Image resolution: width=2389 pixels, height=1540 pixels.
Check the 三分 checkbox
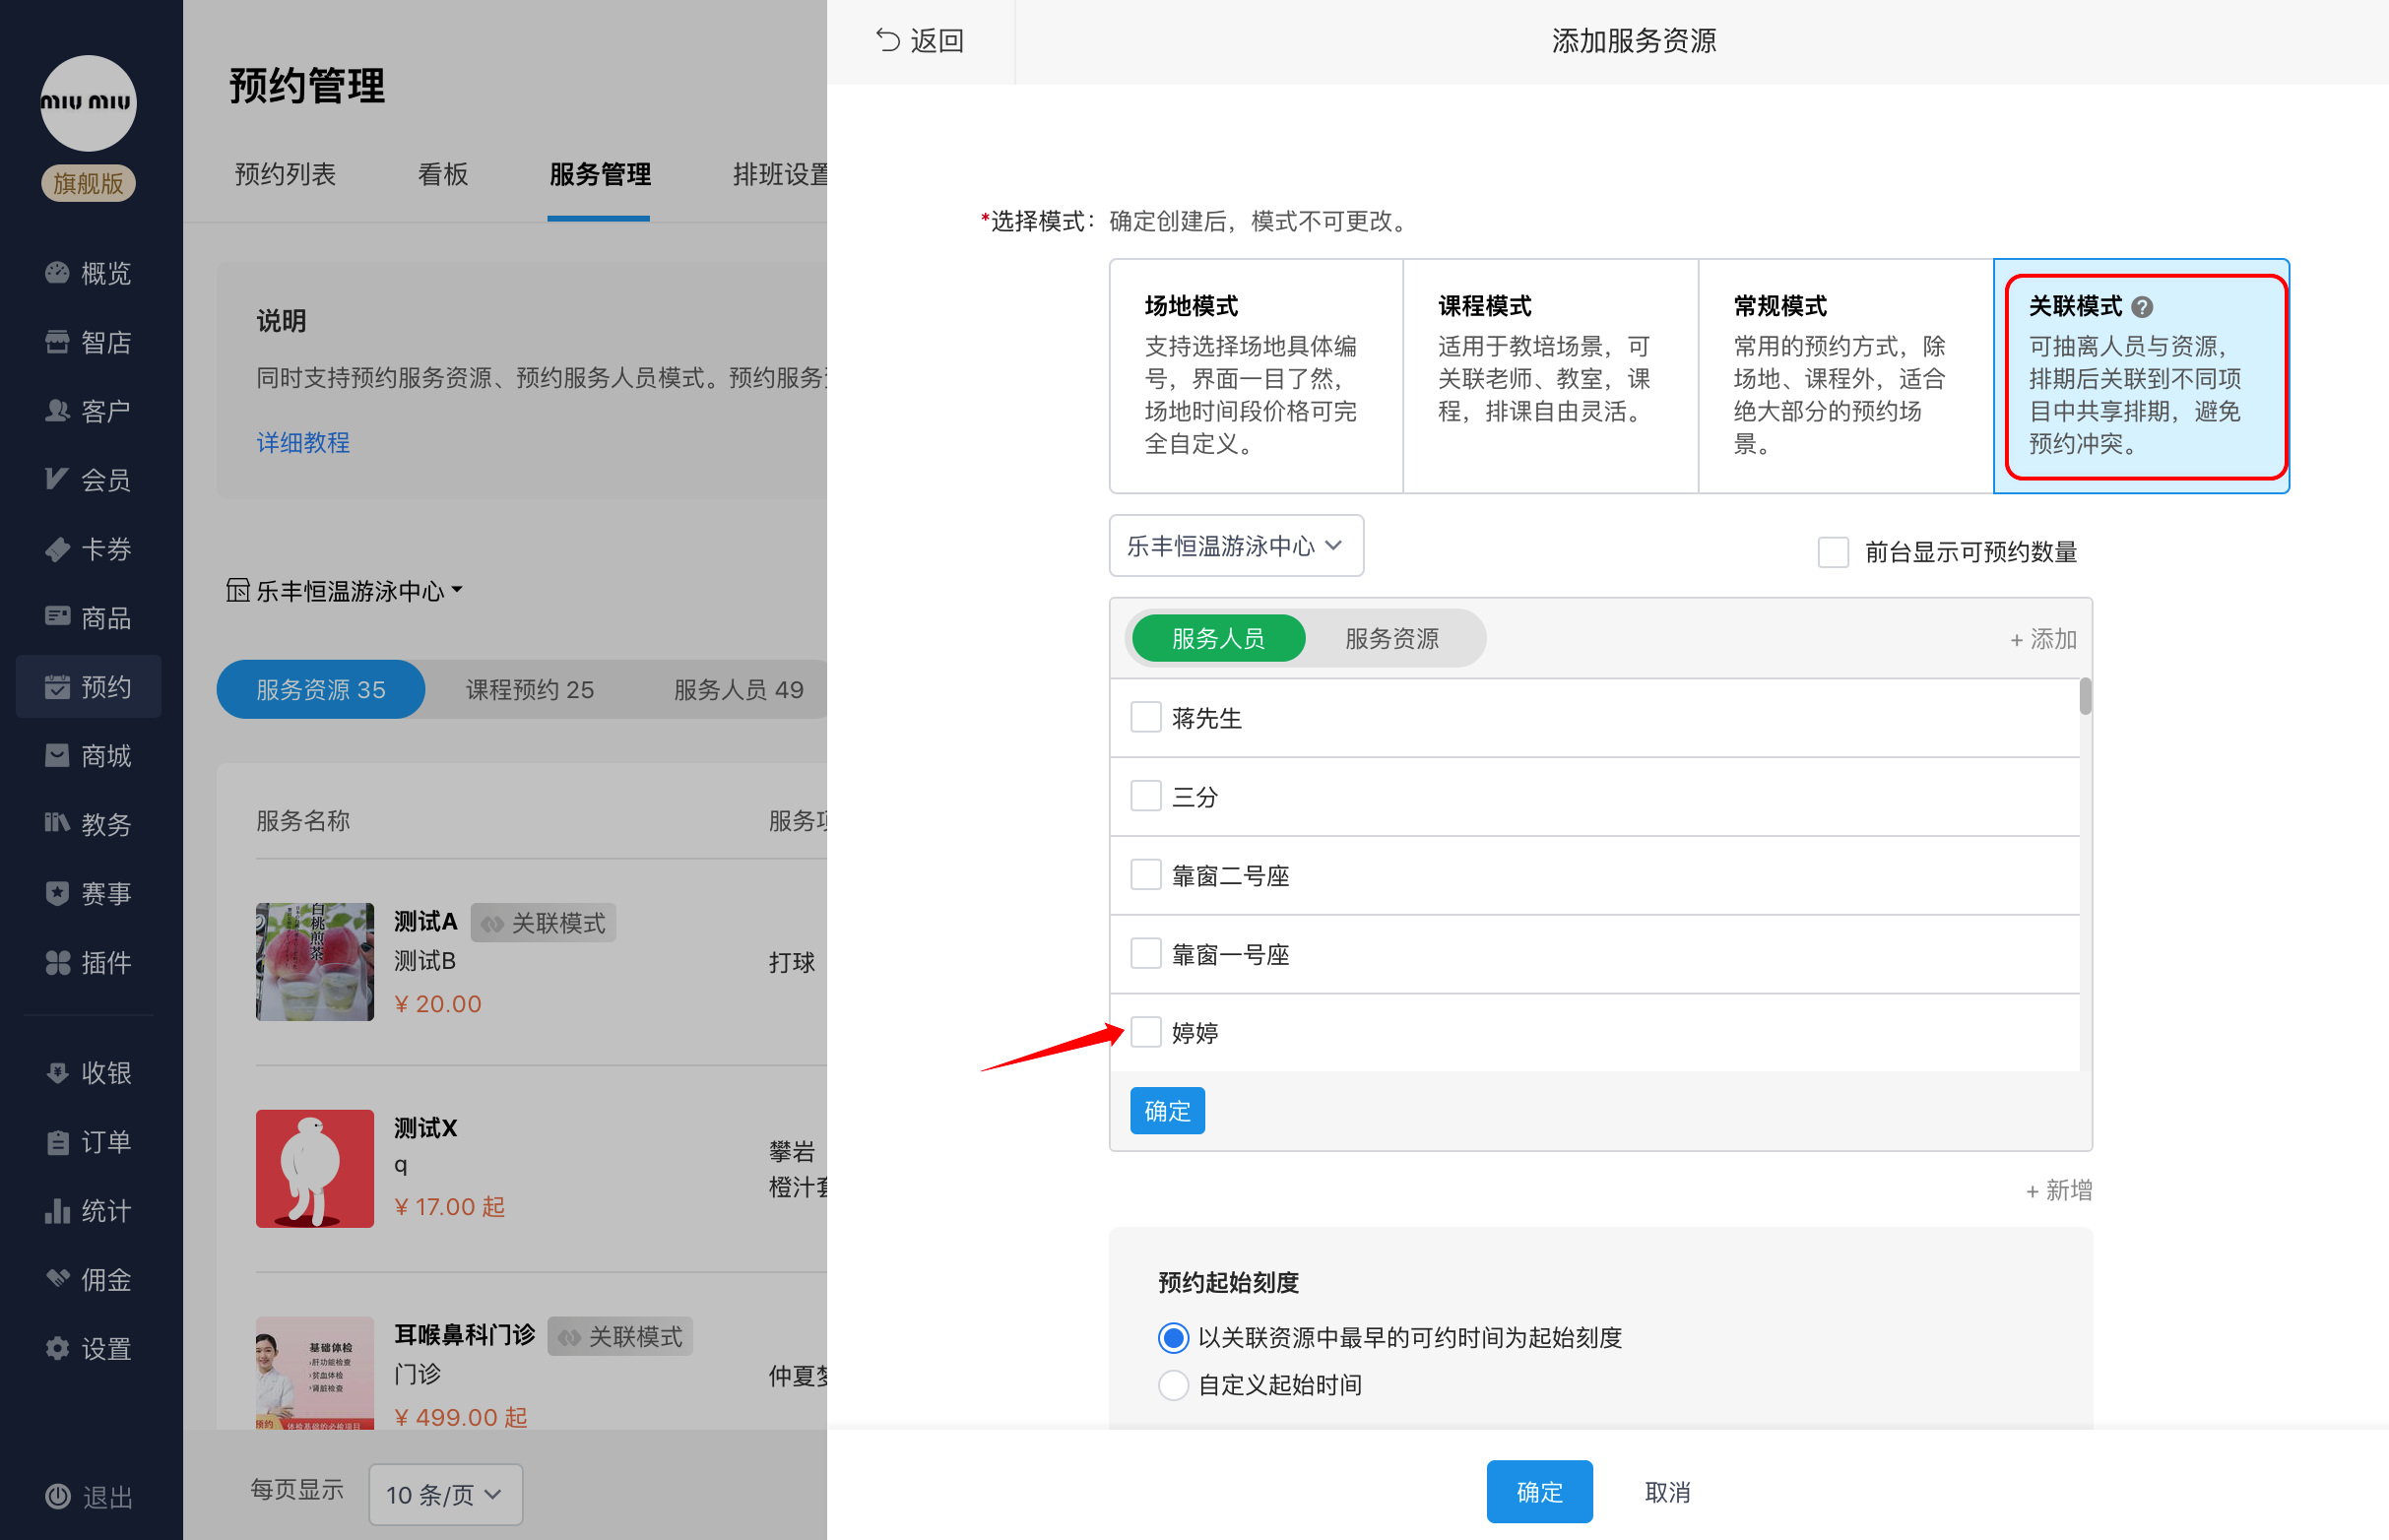1145,796
